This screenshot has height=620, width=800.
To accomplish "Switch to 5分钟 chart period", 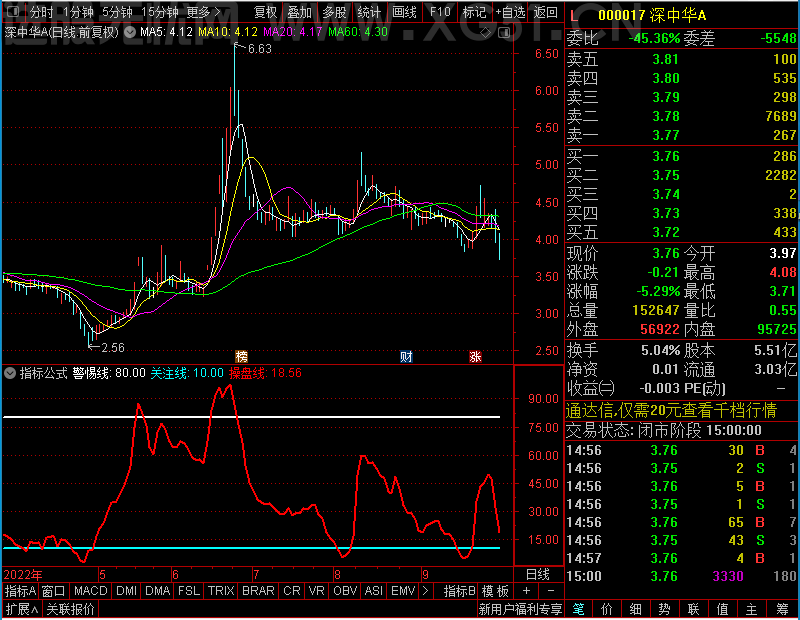I will click(x=117, y=12).
